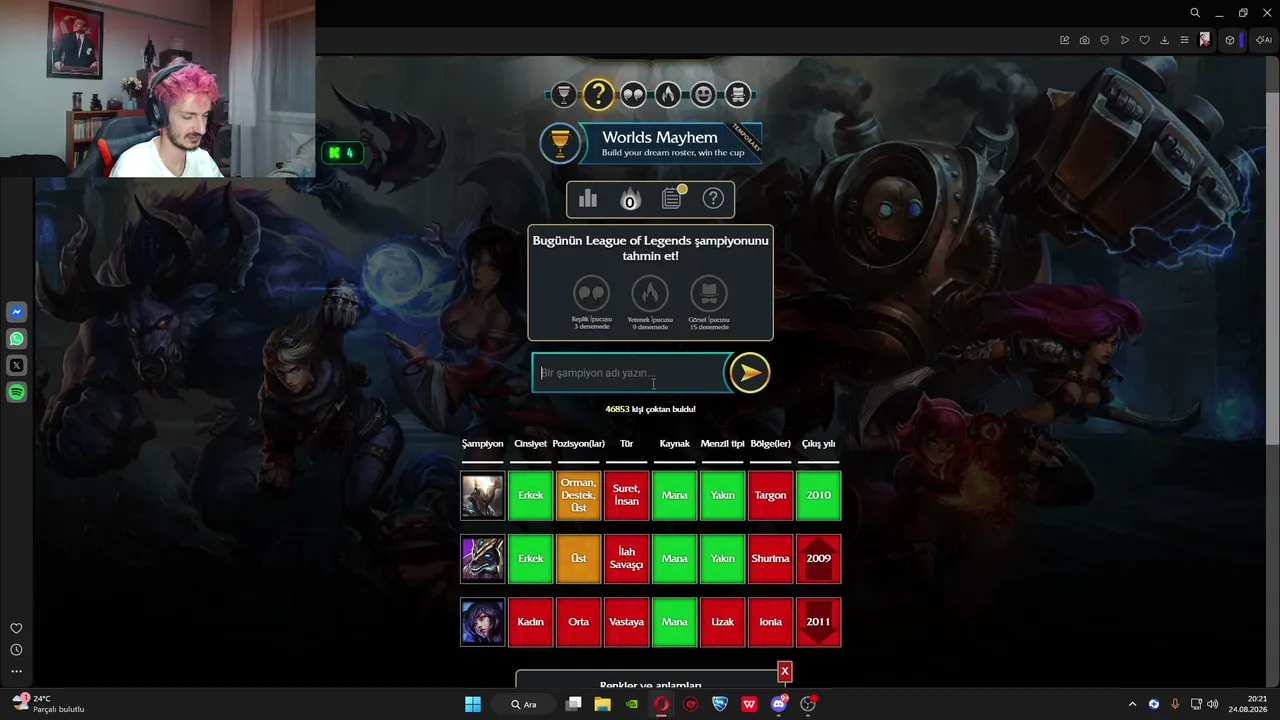Open the browser downloads icon
The height and width of the screenshot is (720, 1280).
1165,40
